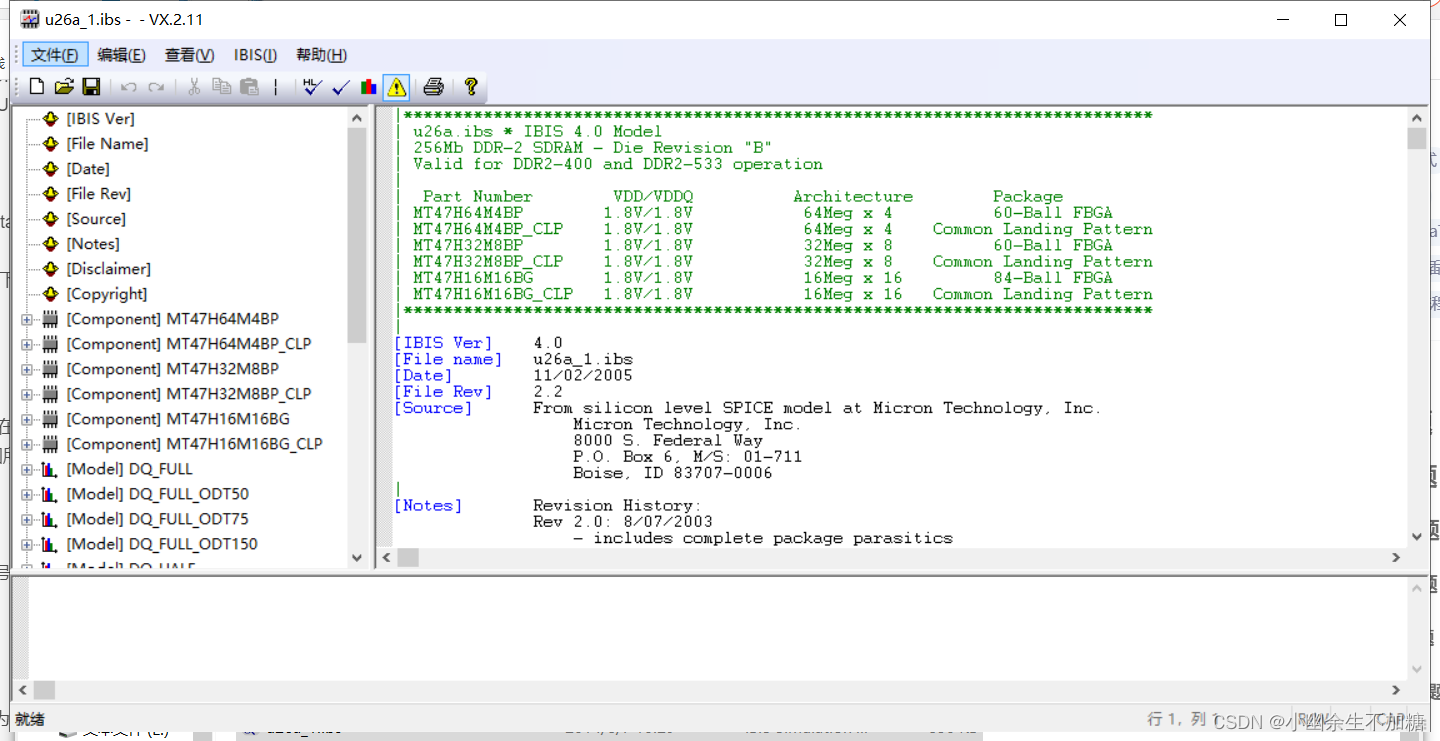
Task: Click the undo arrow icon
Action: 129,88
